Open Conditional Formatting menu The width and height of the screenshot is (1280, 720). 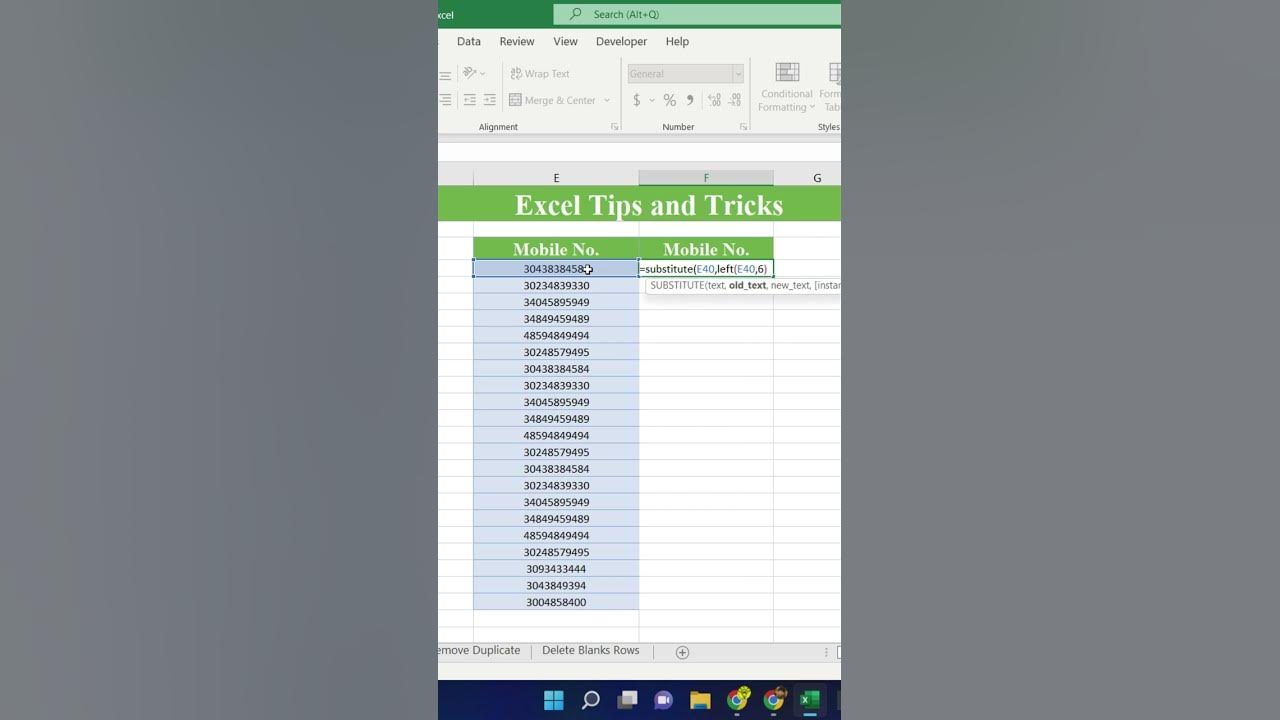tap(787, 88)
